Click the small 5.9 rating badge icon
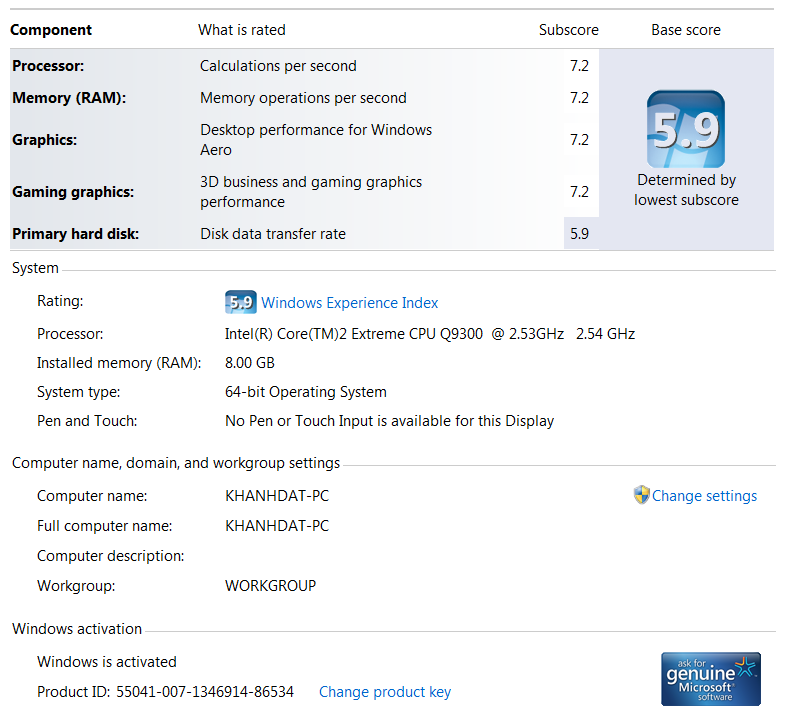Screen dimensions: 787x716 [x=241, y=302]
